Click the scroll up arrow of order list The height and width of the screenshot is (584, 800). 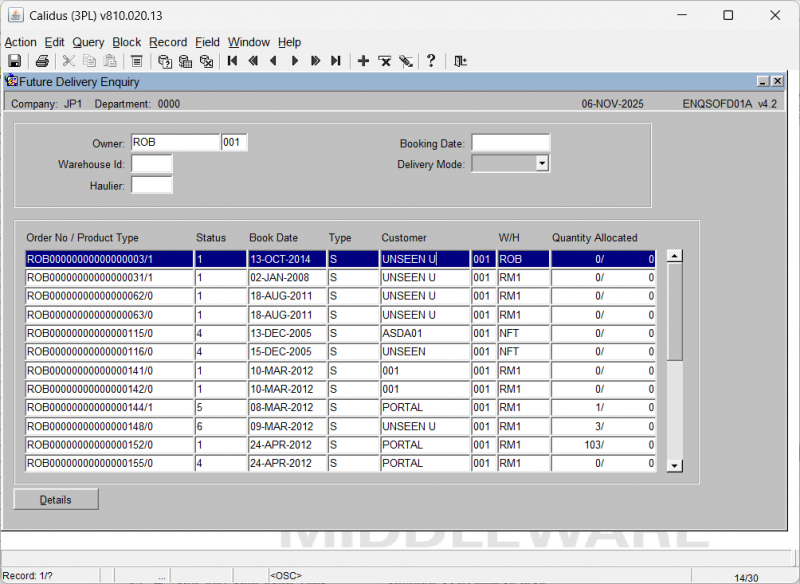click(x=674, y=256)
